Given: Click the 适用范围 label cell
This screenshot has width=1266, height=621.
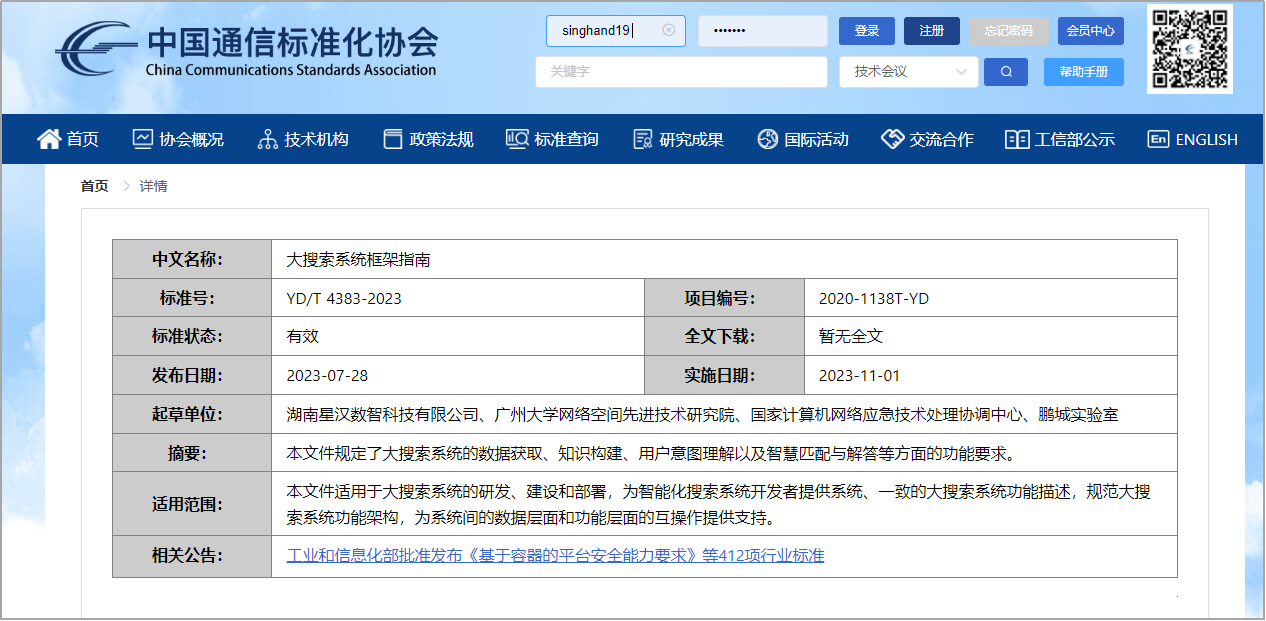Looking at the screenshot, I should click(192, 504).
